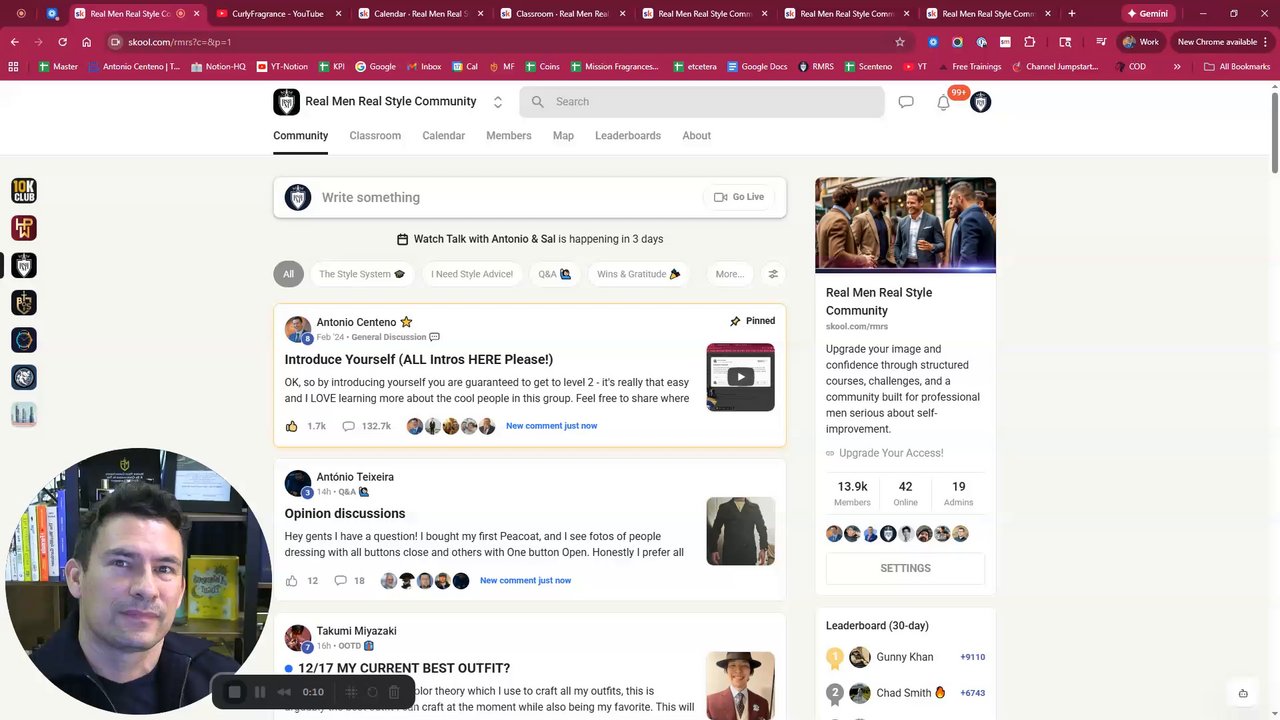Open the profile avatar menu in Skool header
Viewport: 1280px width, 720px height.
pos(981,102)
